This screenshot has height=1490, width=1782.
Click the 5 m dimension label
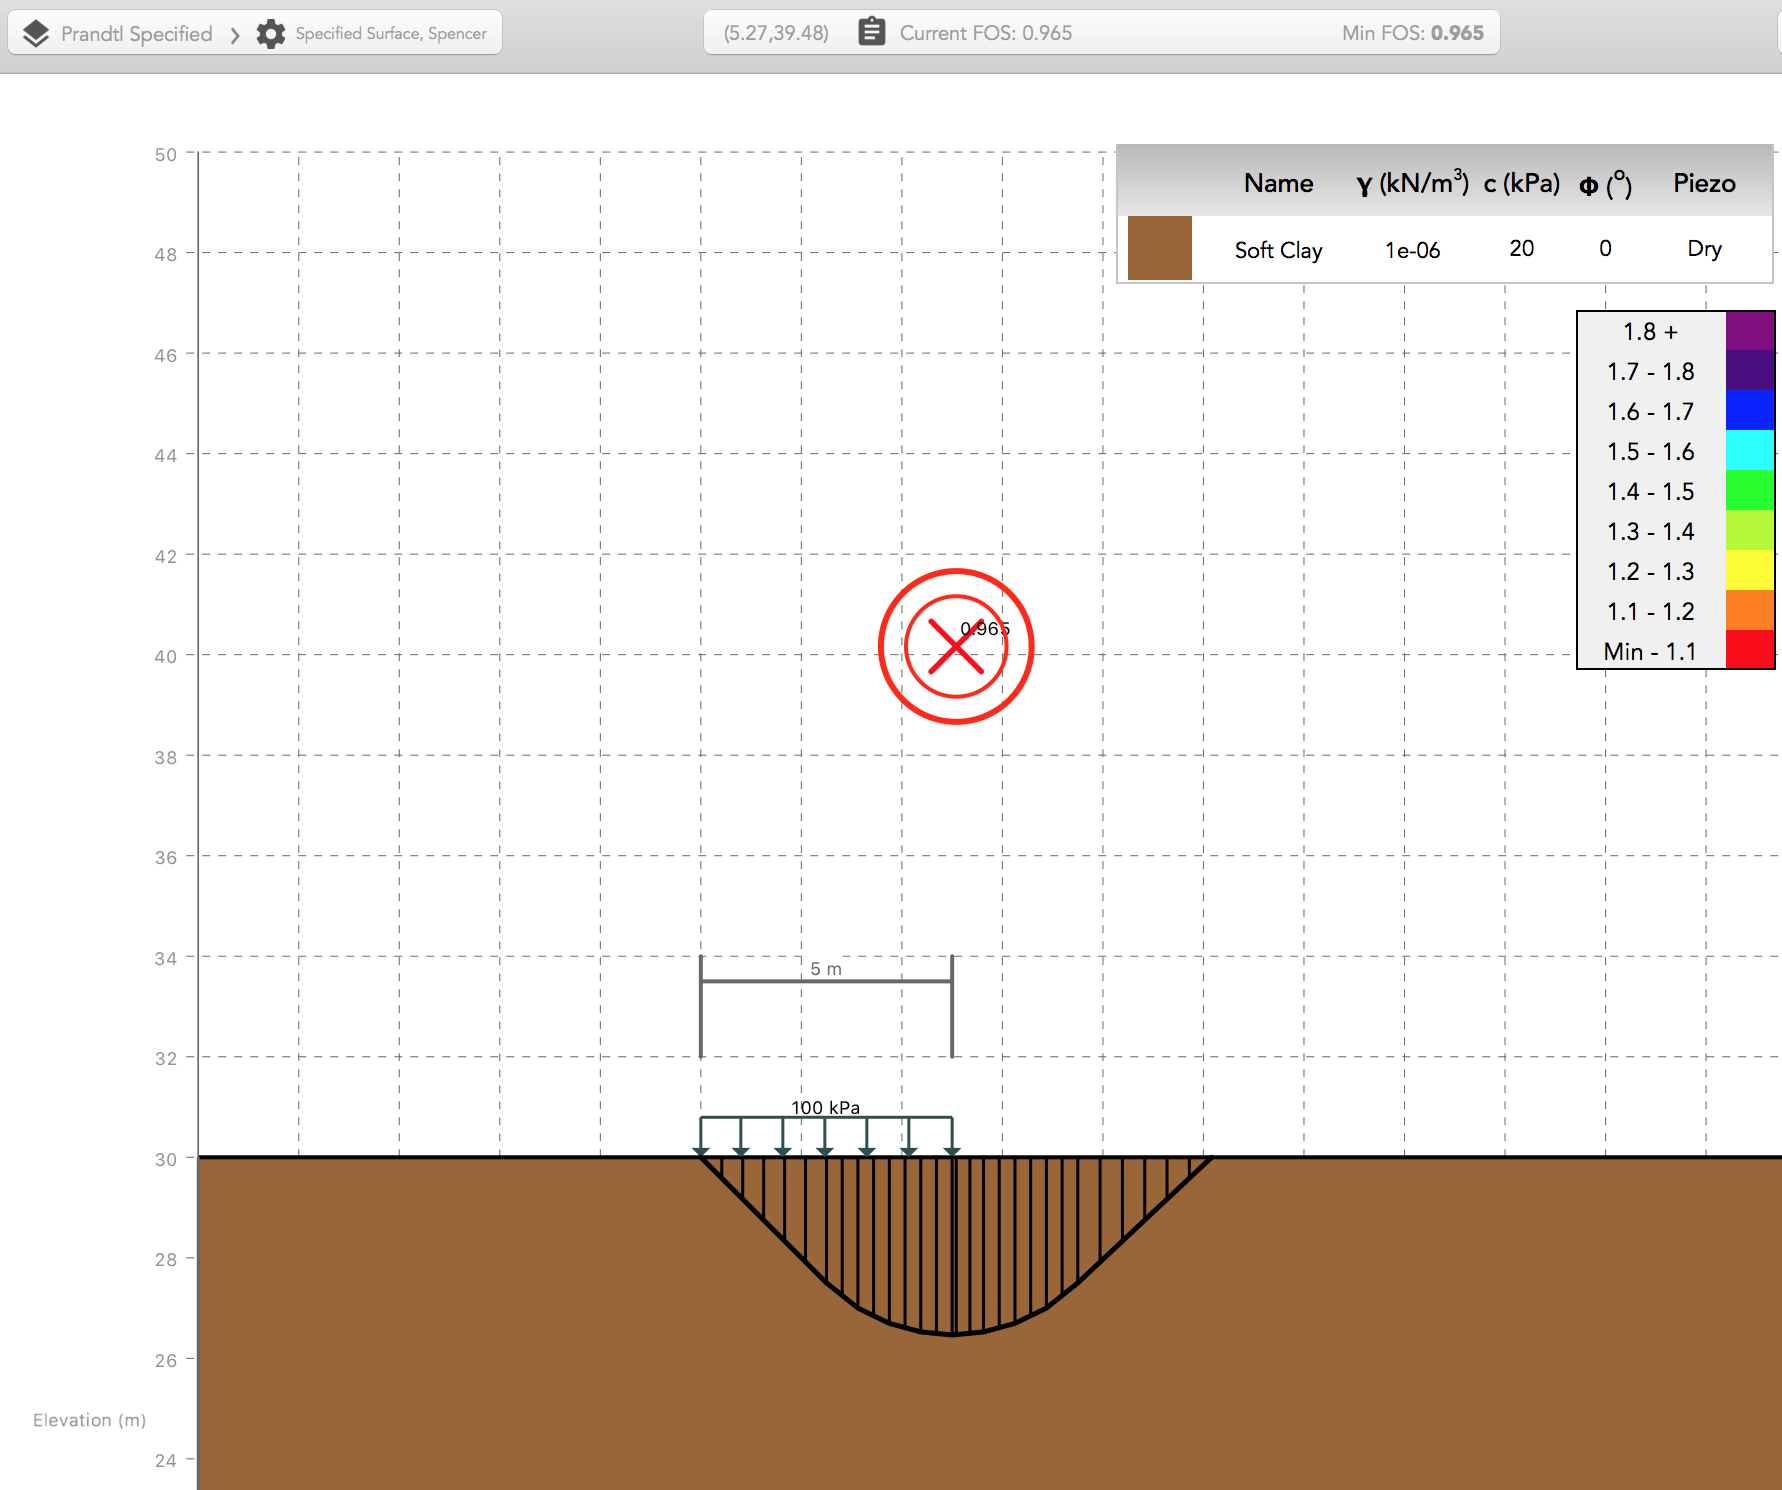click(826, 969)
